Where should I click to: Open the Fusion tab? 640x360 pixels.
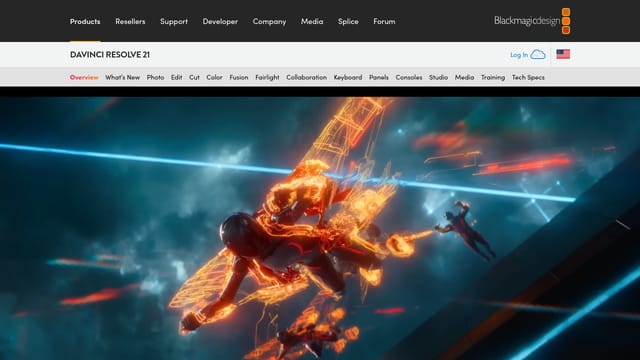(x=239, y=77)
